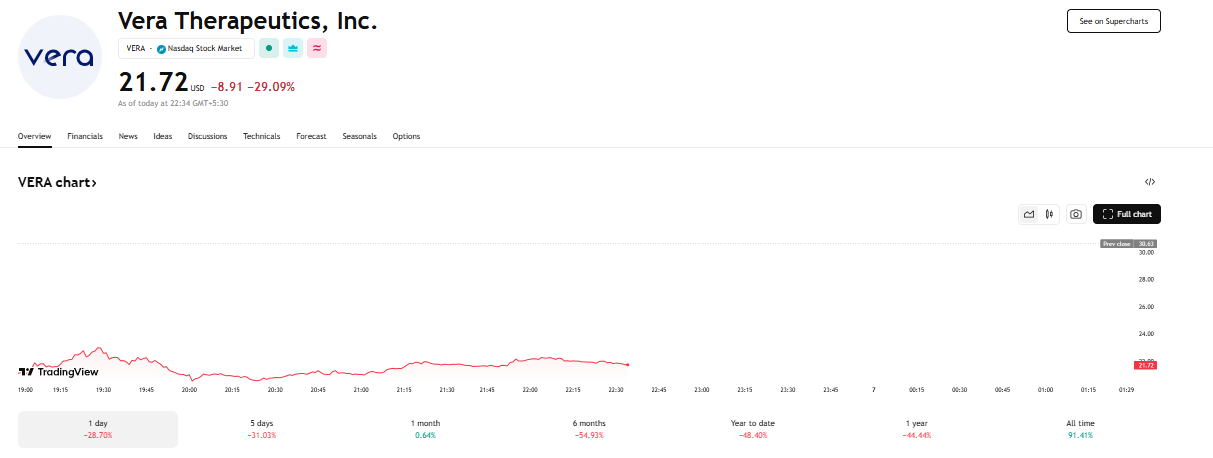Click the large 21.72 price value
Viewport: 1213px width, 458px height.
153,83
